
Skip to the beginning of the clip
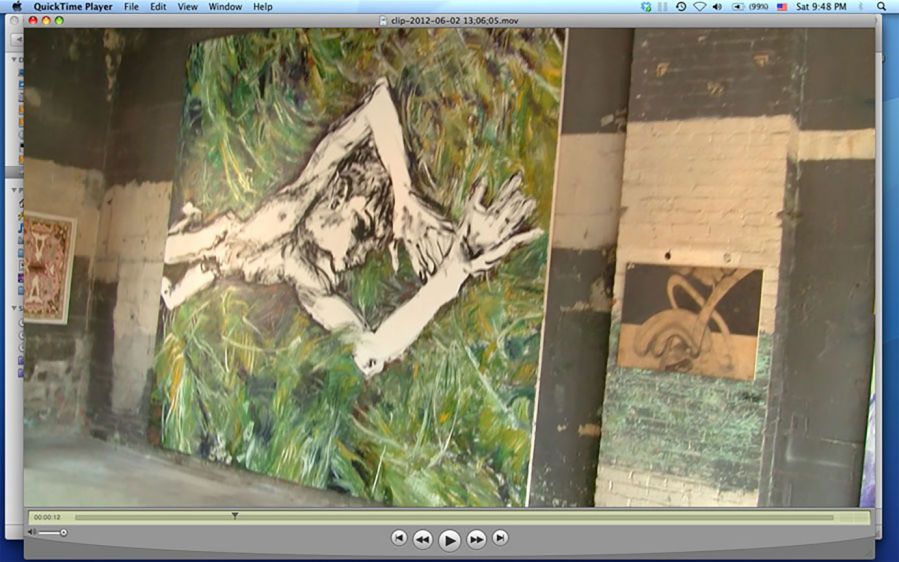[399, 538]
